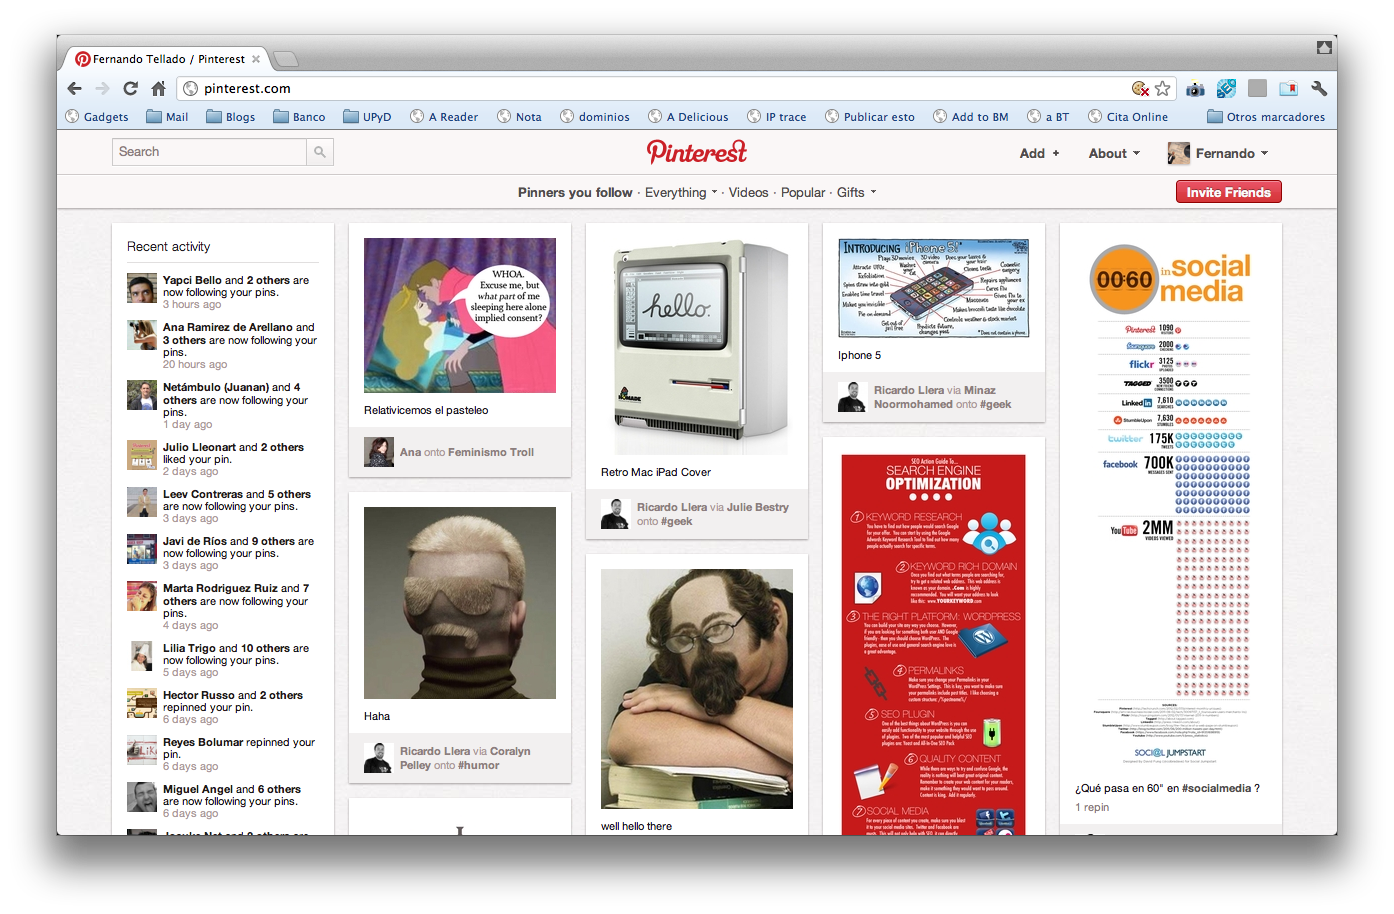Switch to the Popular feed

(x=803, y=193)
